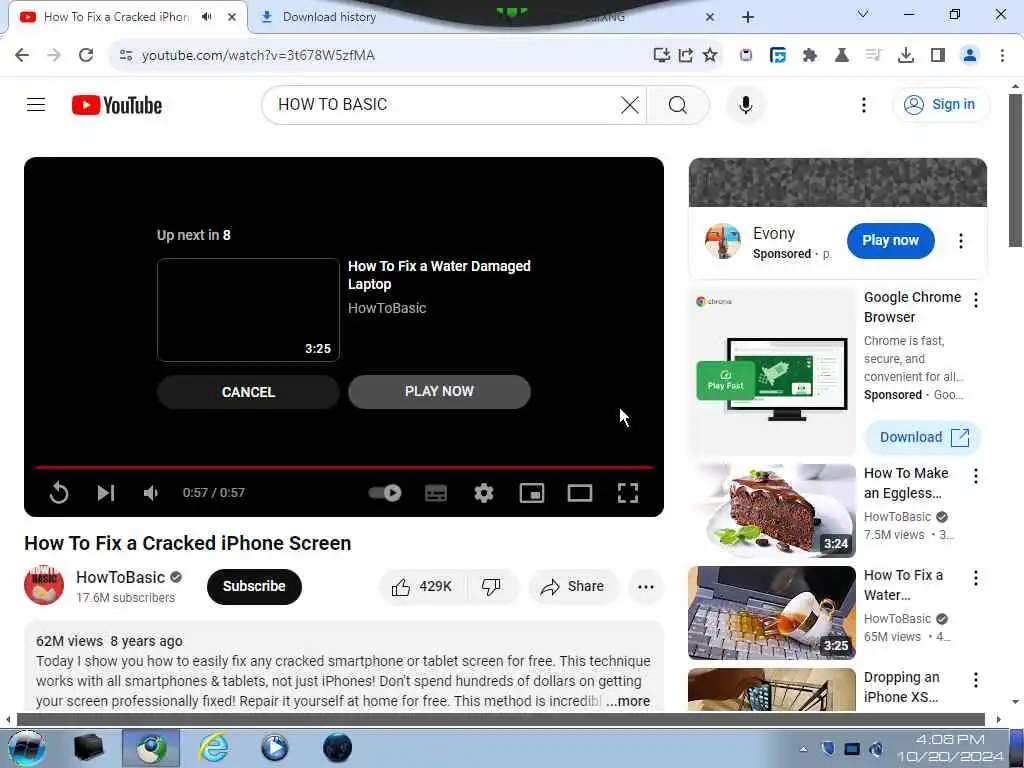Open Evony ad options menu
1024x768 pixels.
tap(960, 241)
